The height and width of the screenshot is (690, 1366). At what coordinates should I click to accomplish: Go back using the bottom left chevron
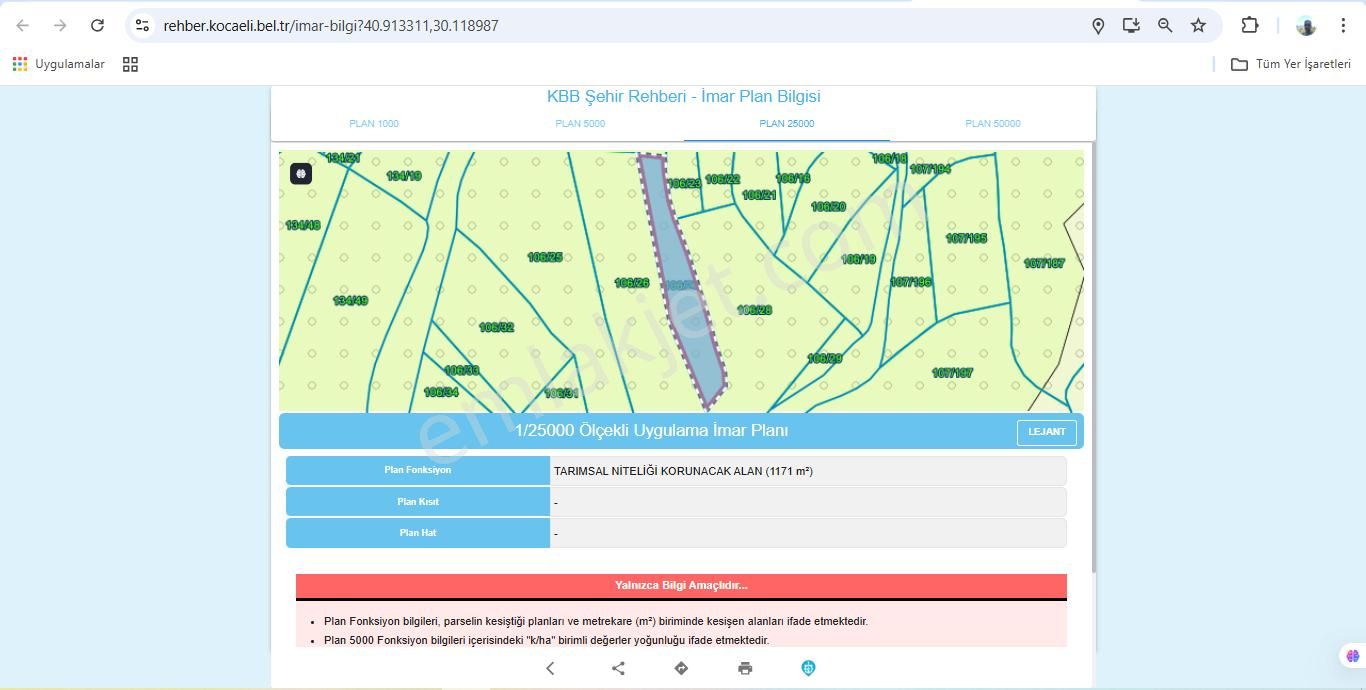[x=550, y=668]
